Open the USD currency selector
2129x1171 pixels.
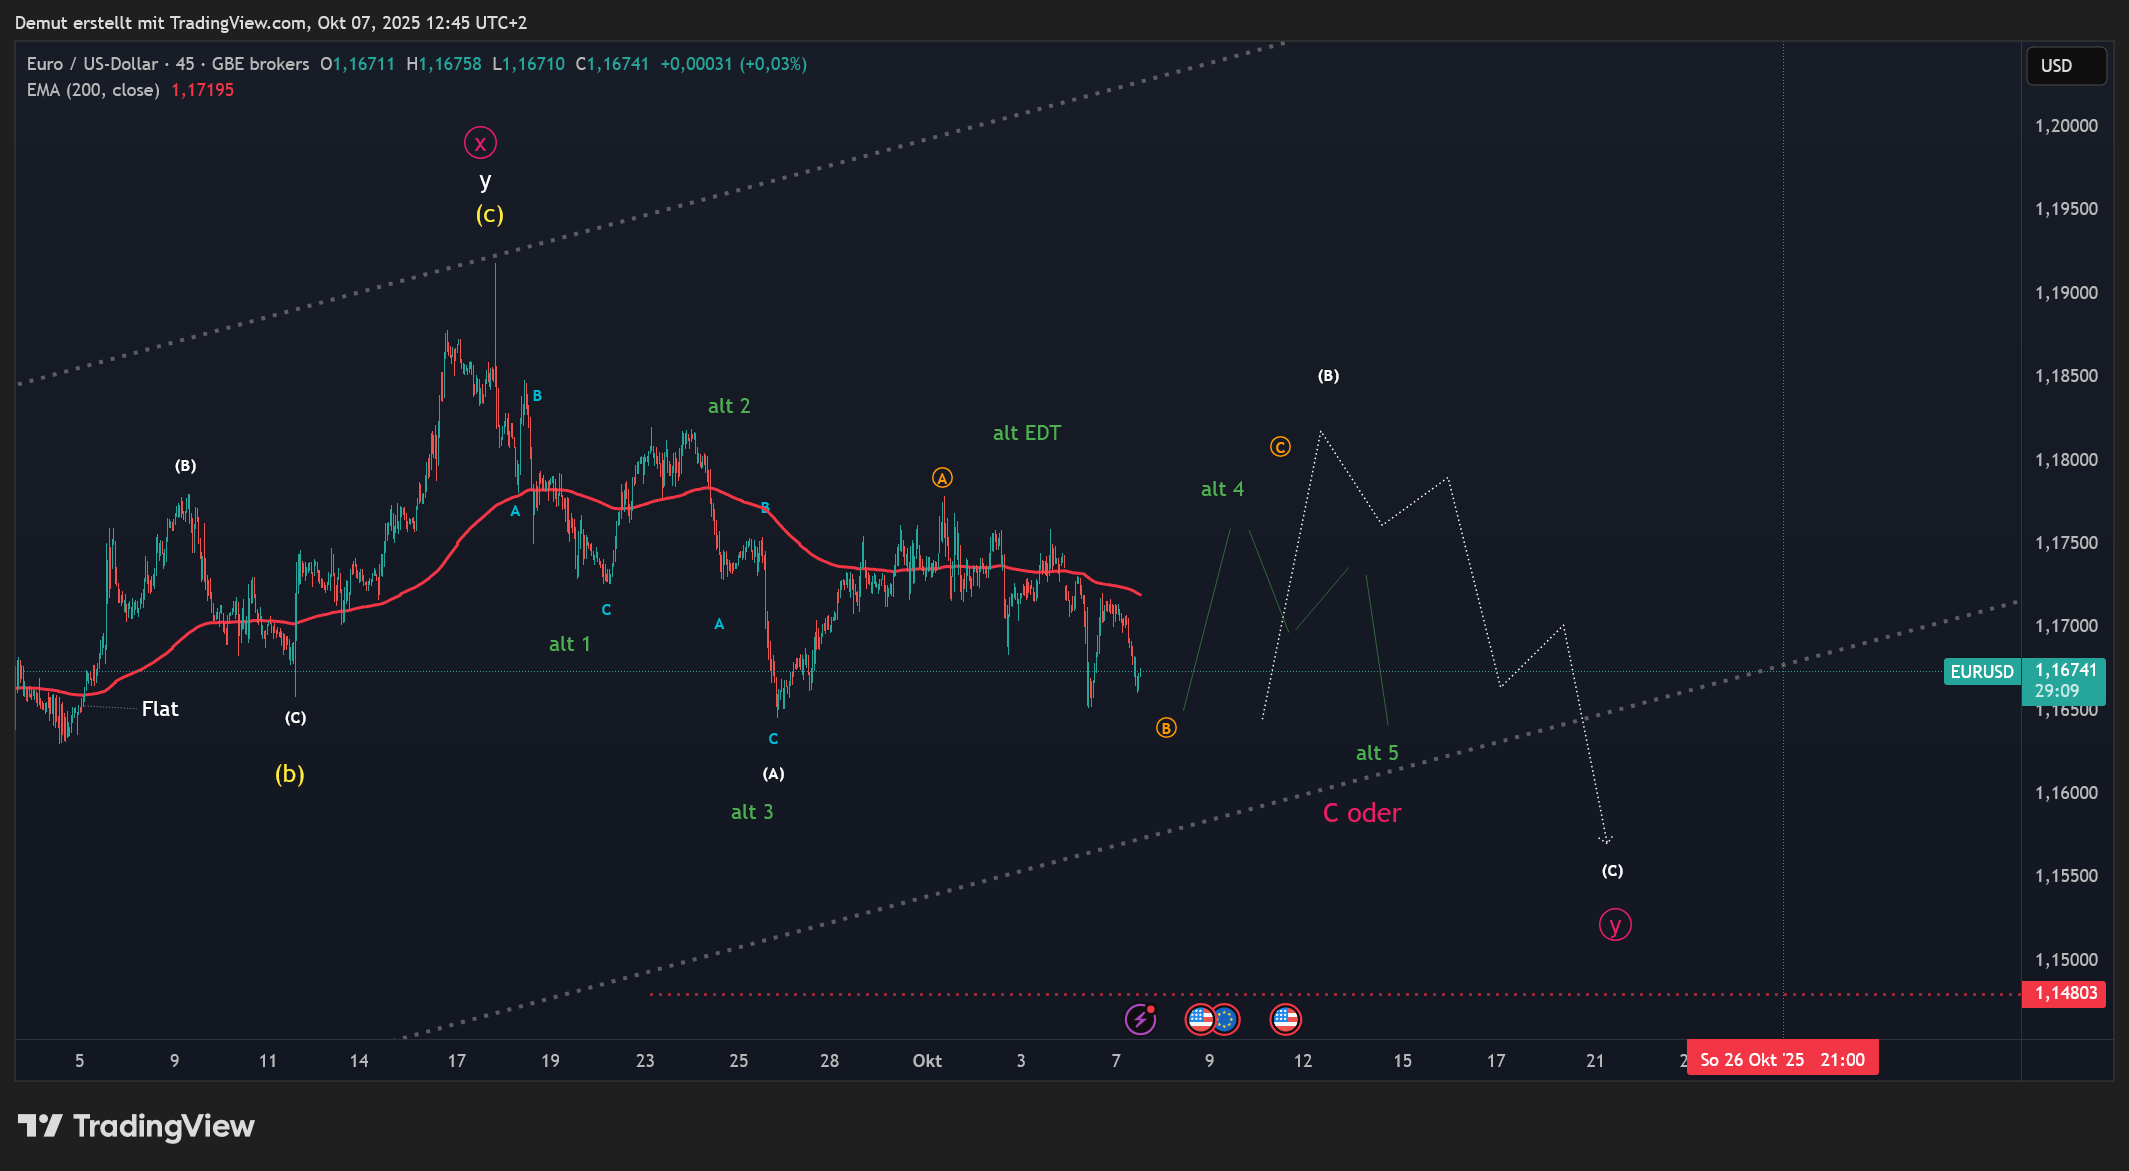coord(2065,66)
